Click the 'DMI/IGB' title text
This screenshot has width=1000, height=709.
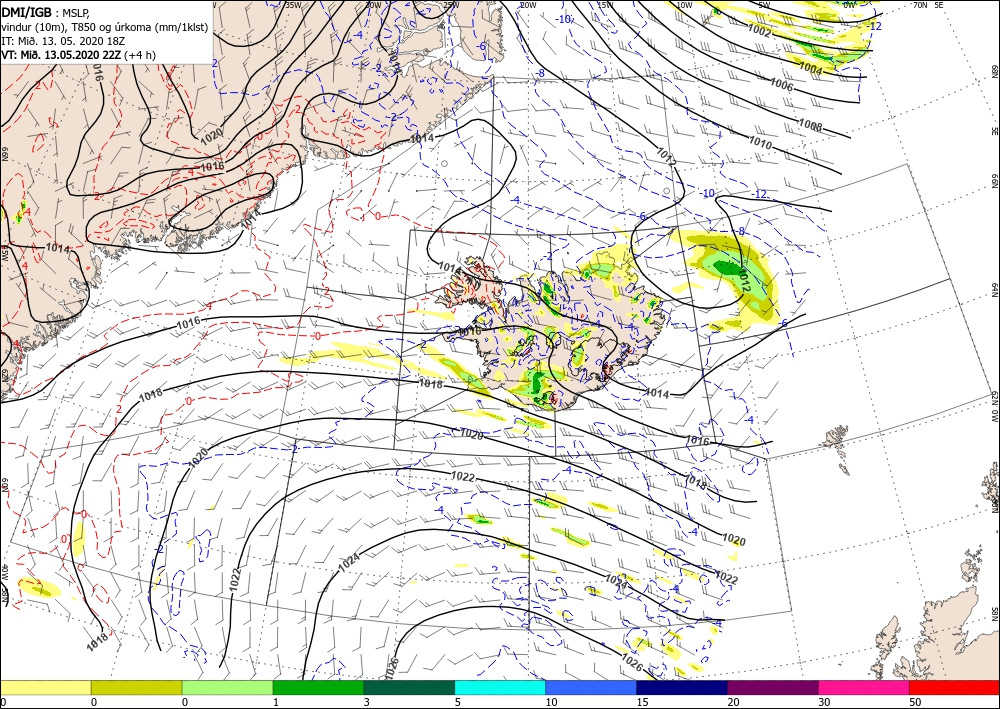26,11
